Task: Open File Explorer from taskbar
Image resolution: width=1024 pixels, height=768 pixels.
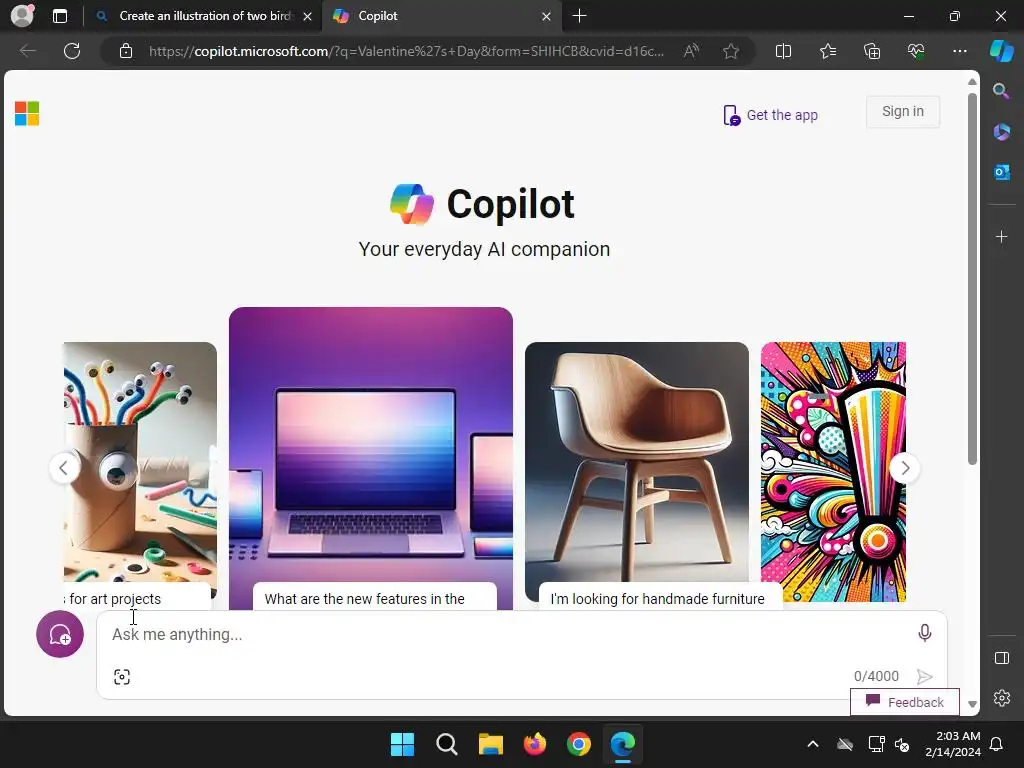Action: point(490,744)
